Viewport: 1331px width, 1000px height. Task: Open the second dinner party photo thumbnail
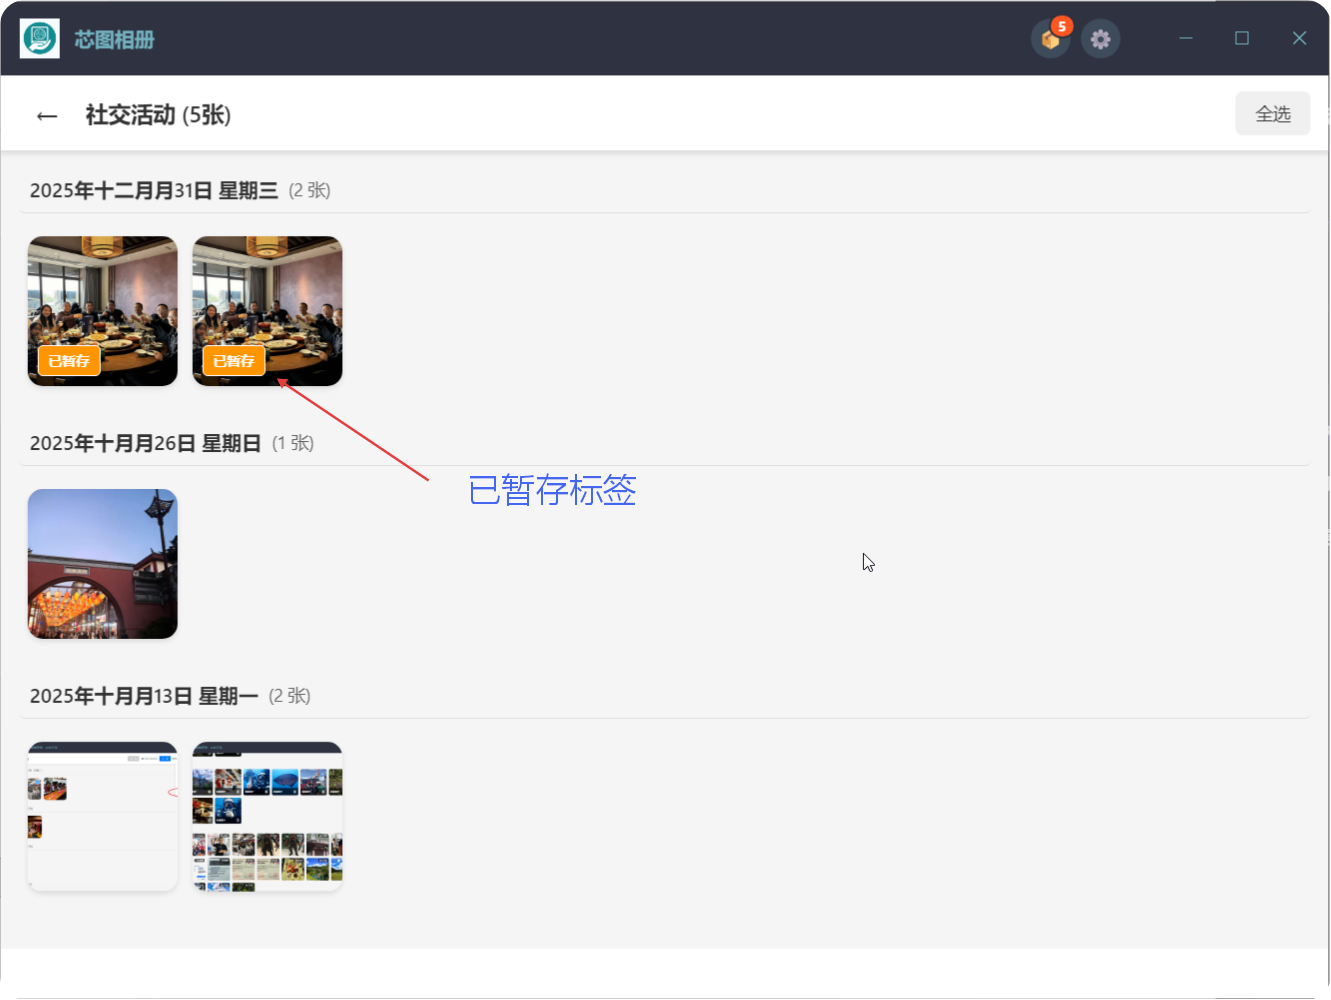[267, 310]
